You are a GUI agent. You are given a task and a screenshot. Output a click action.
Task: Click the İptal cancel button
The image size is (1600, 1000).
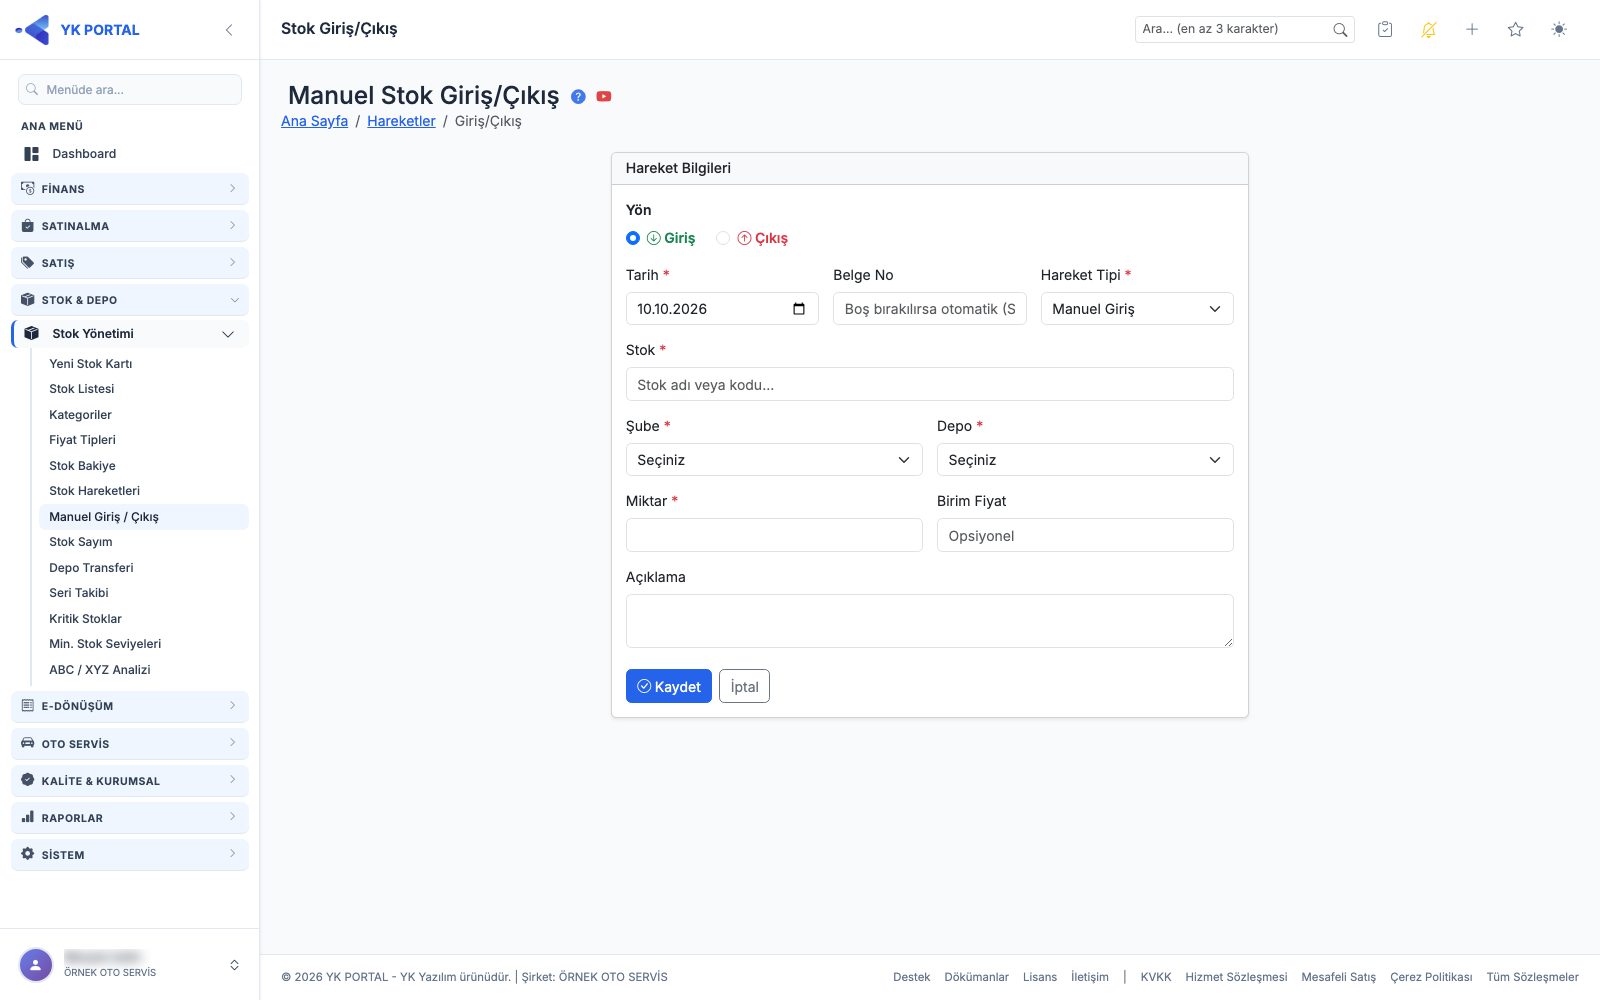coord(744,686)
